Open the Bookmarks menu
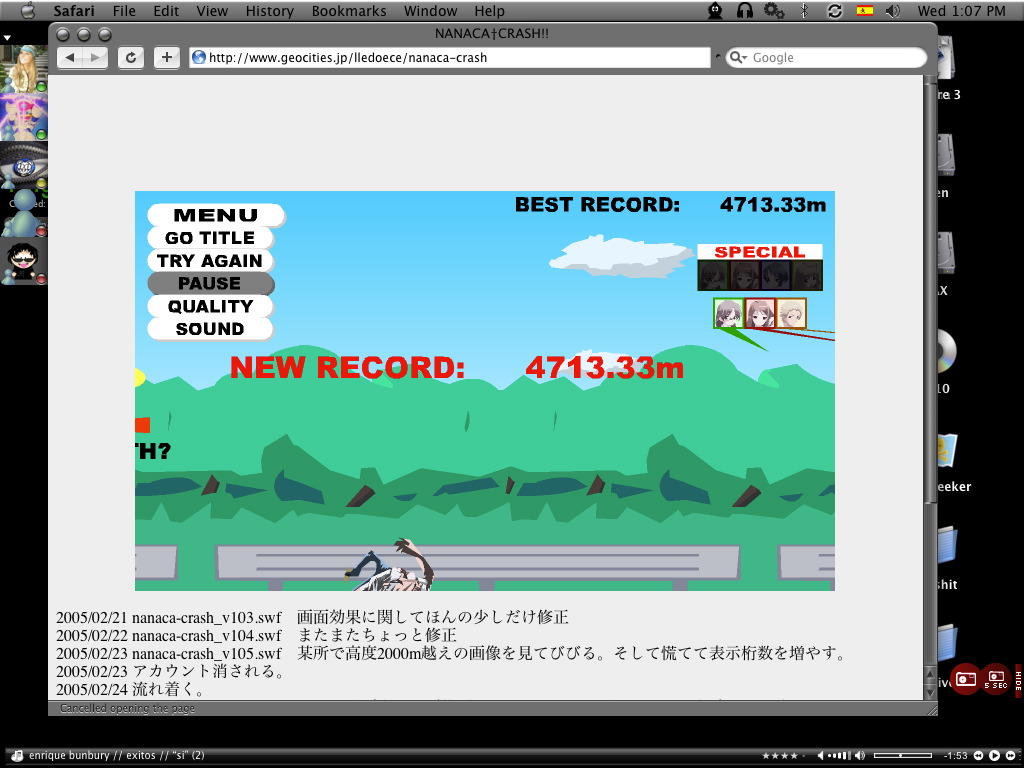This screenshot has width=1024, height=768. [349, 11]
